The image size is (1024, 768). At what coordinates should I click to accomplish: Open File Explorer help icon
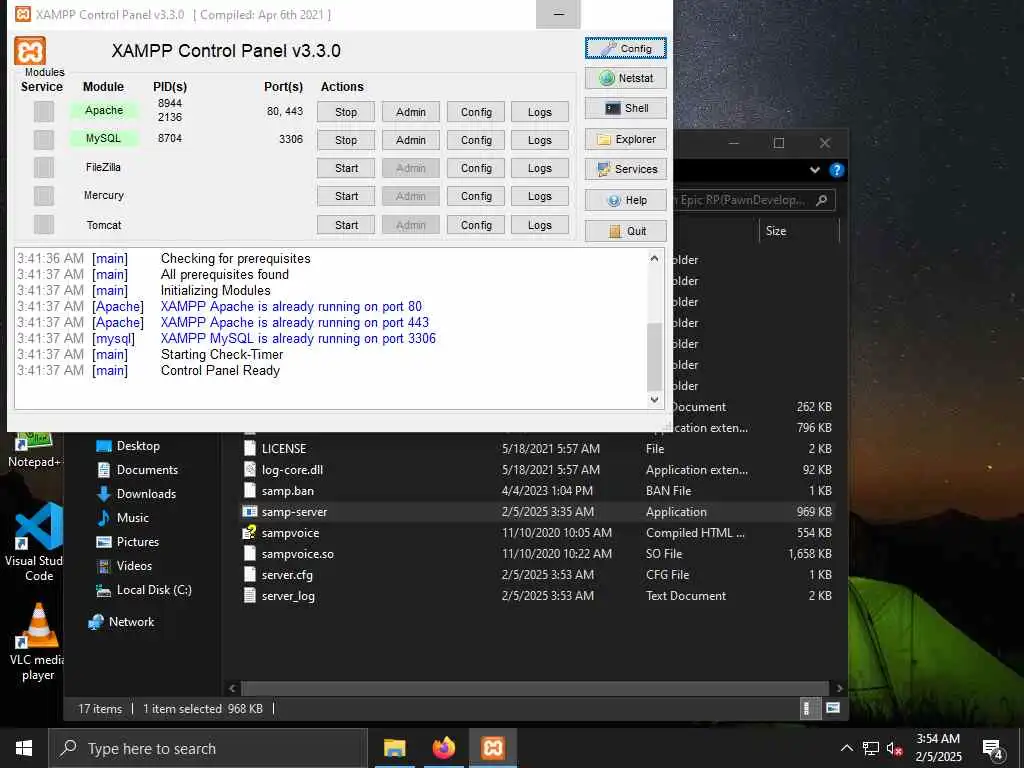pos(836,170)
